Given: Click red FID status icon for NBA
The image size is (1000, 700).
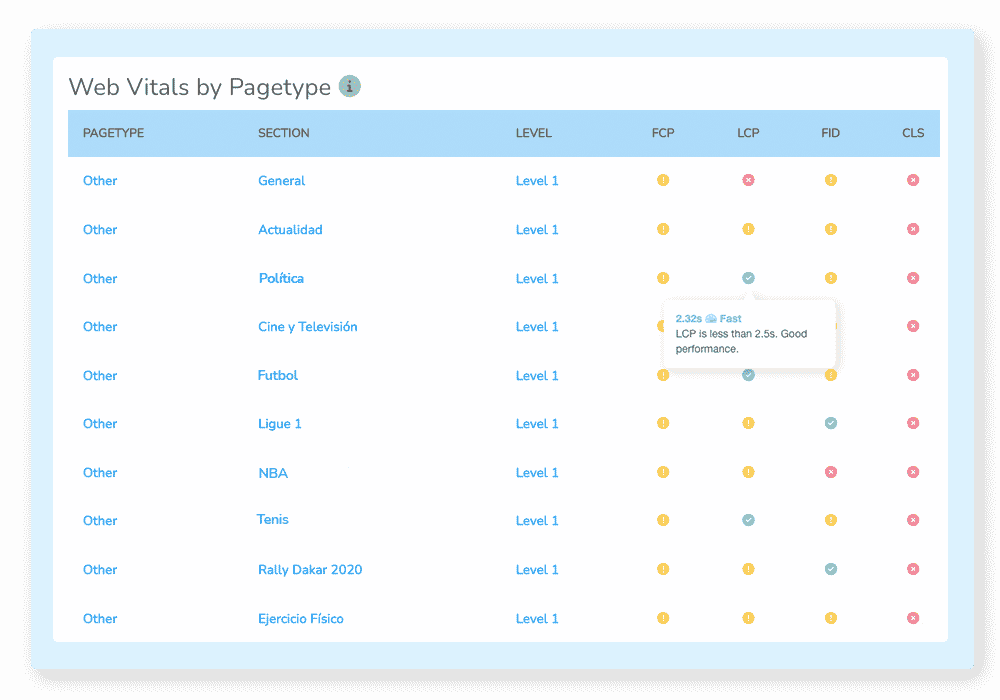Looking at the screenshot, I should (830, 472).
